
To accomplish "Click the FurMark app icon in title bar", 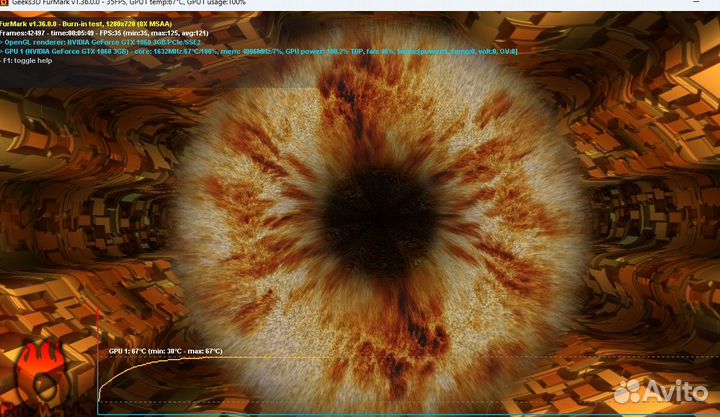I will point(4,4).
